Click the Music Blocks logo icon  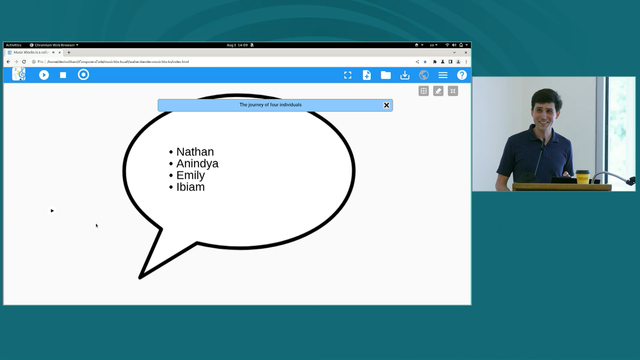coord(19,74)
